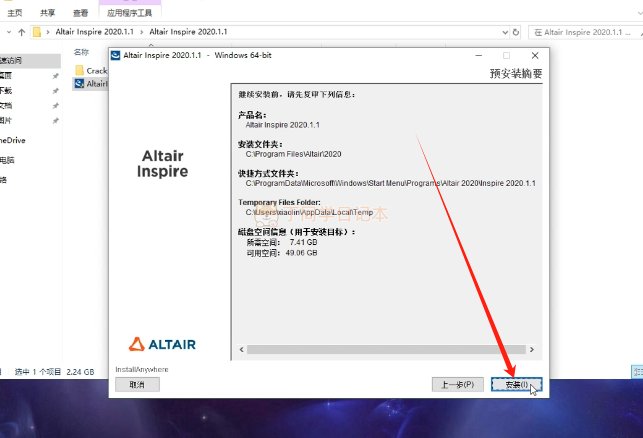
Task: Minimize the Altair Inspire installer window
Action: [479, 55]
